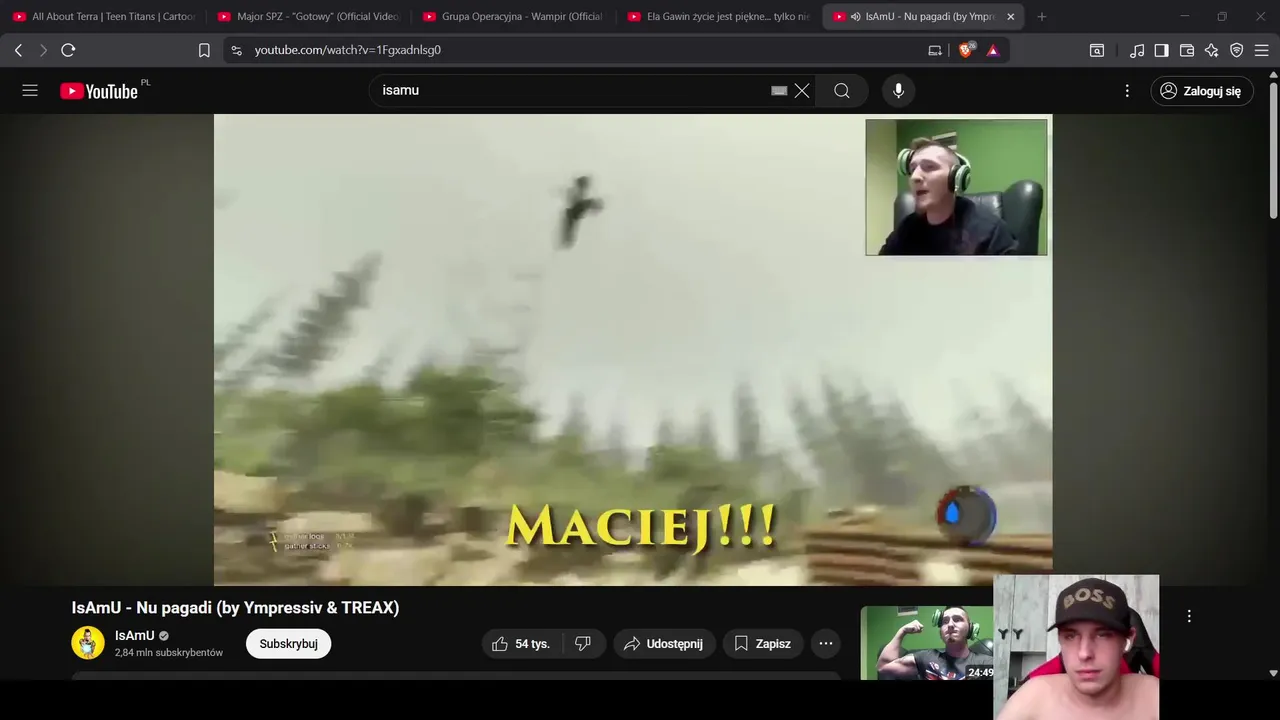This screenshot has width=1280, height=720.
Task: Open the tab search button
Action: point(1097,50)
